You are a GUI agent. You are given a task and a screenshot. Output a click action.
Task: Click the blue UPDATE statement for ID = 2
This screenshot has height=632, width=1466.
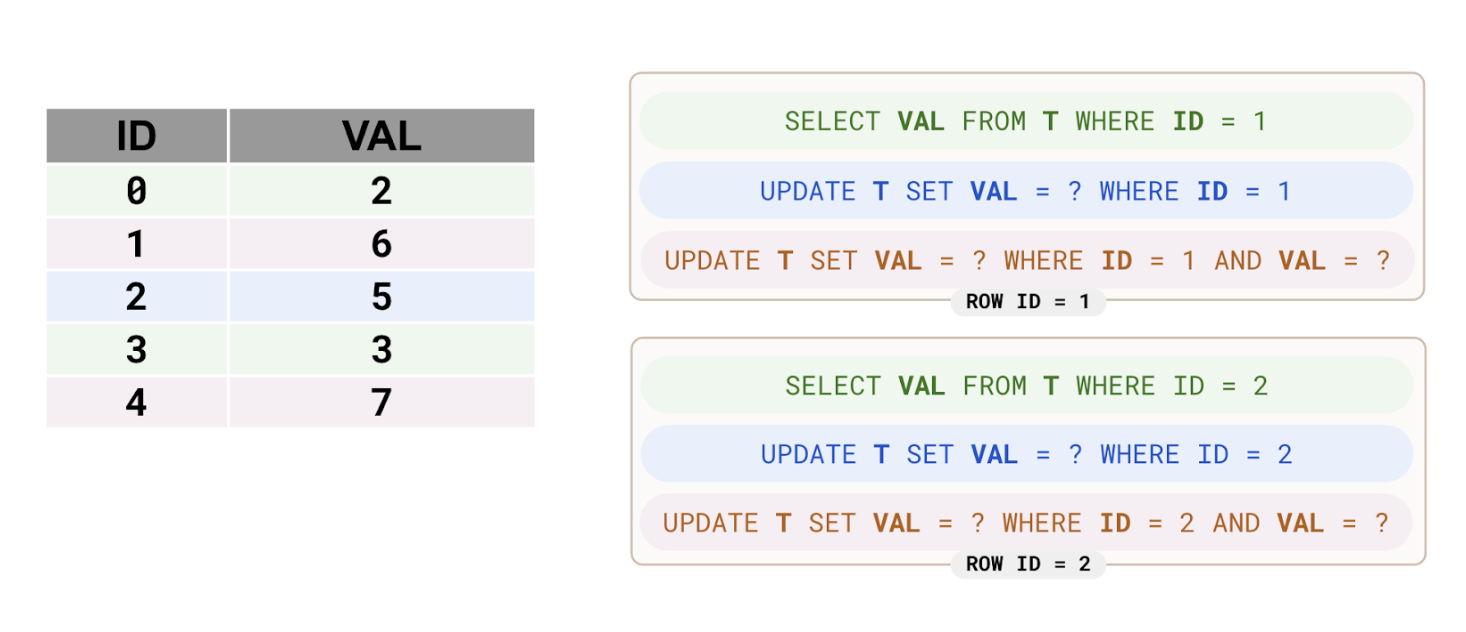(x=1026, y=455)
